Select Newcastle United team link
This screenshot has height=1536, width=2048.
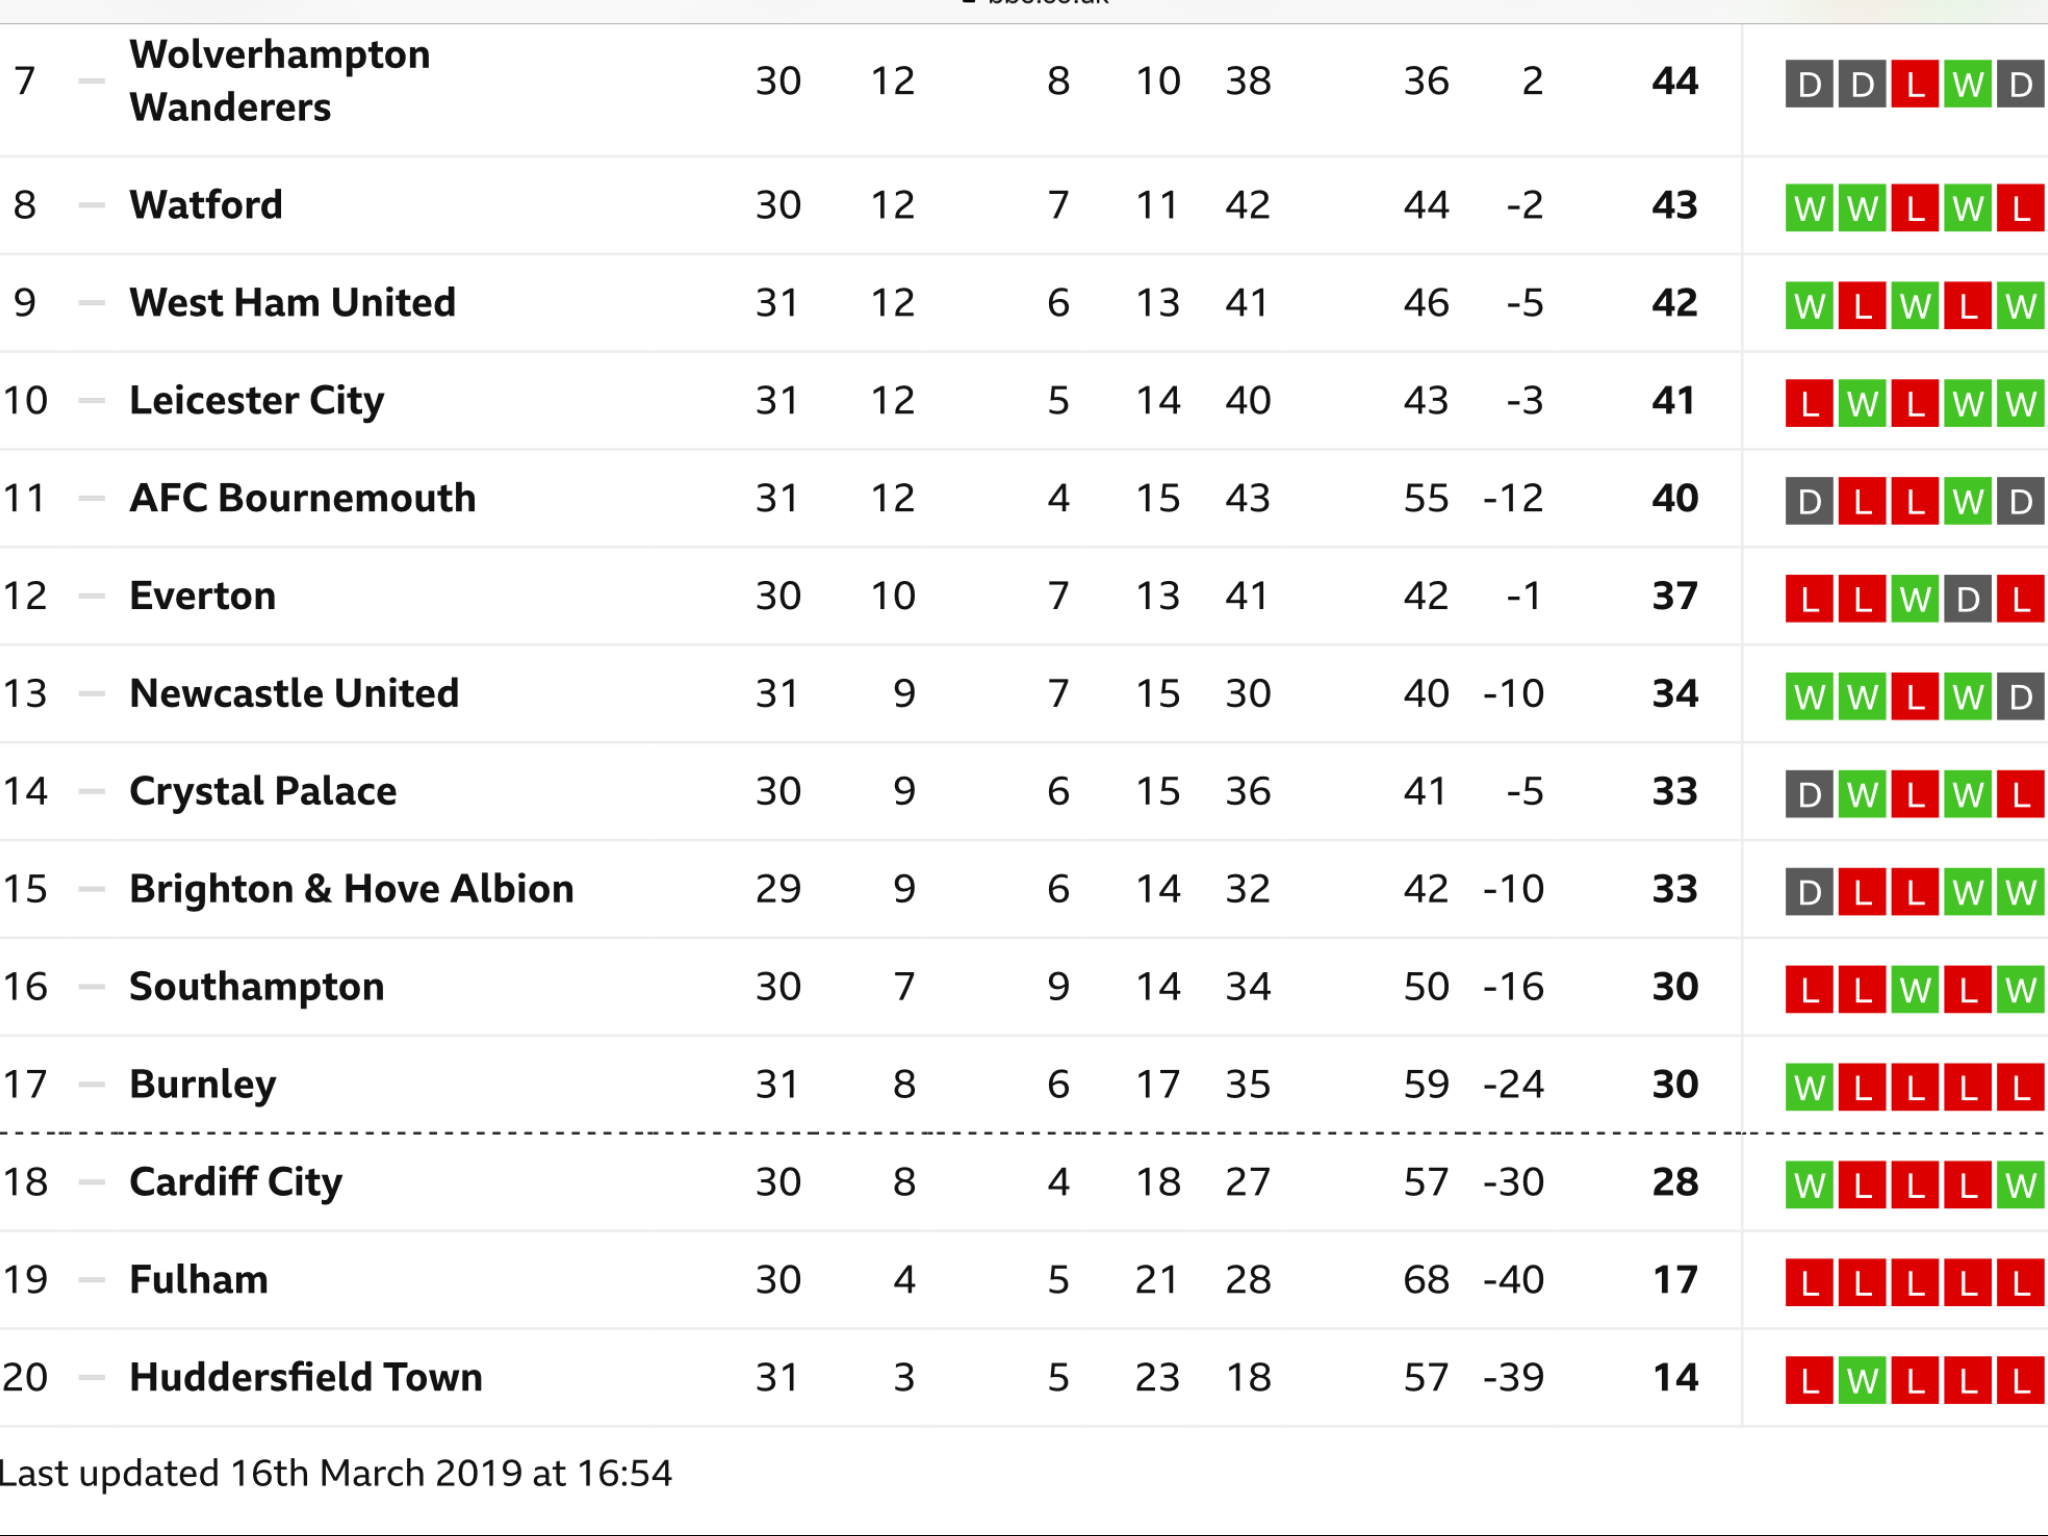pos(294,694)
